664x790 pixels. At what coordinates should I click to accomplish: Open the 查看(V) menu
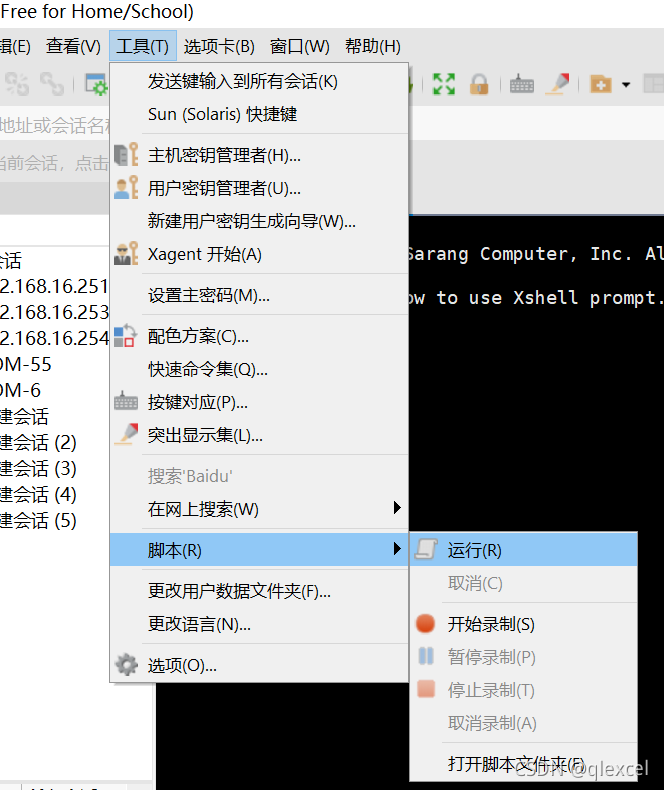74,46
